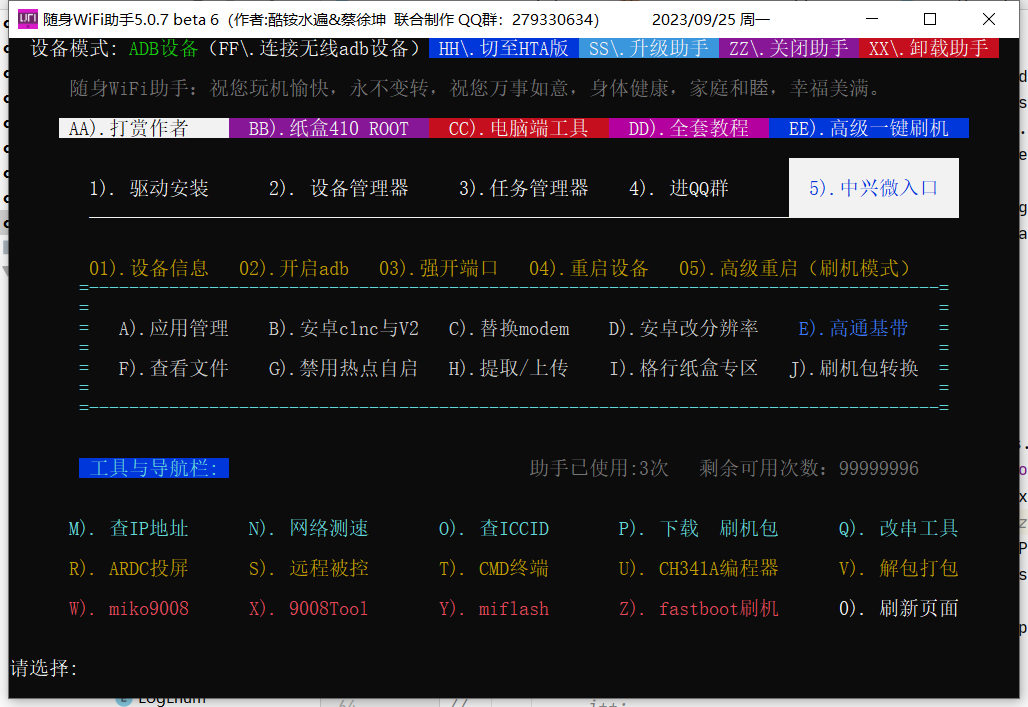This screenshot has height=707, width=1028.
Task: Click ZZ\. 关闭助手 to close assistant
Action: point(789,49)
